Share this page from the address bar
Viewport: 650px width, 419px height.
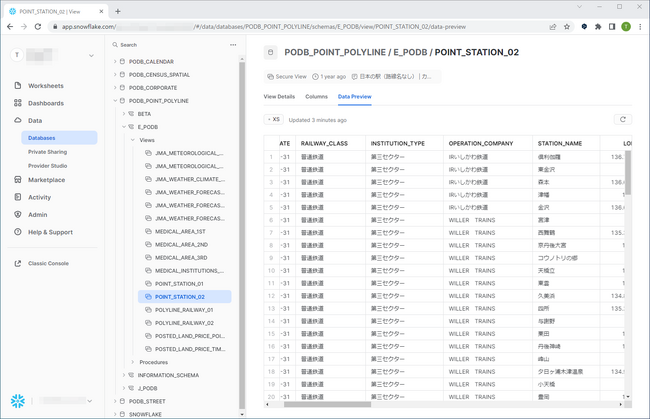[x=553, y=27]
